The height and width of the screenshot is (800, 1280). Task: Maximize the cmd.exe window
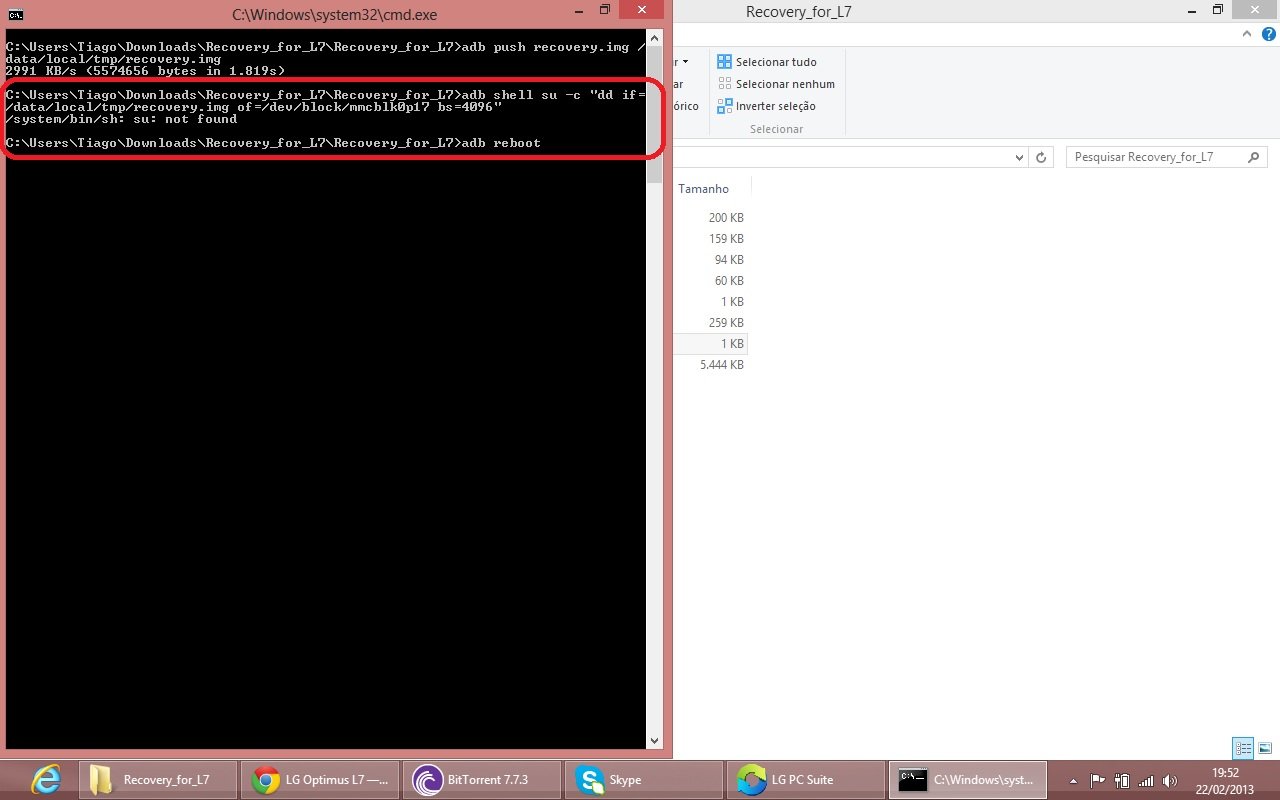tap(605, 10)
